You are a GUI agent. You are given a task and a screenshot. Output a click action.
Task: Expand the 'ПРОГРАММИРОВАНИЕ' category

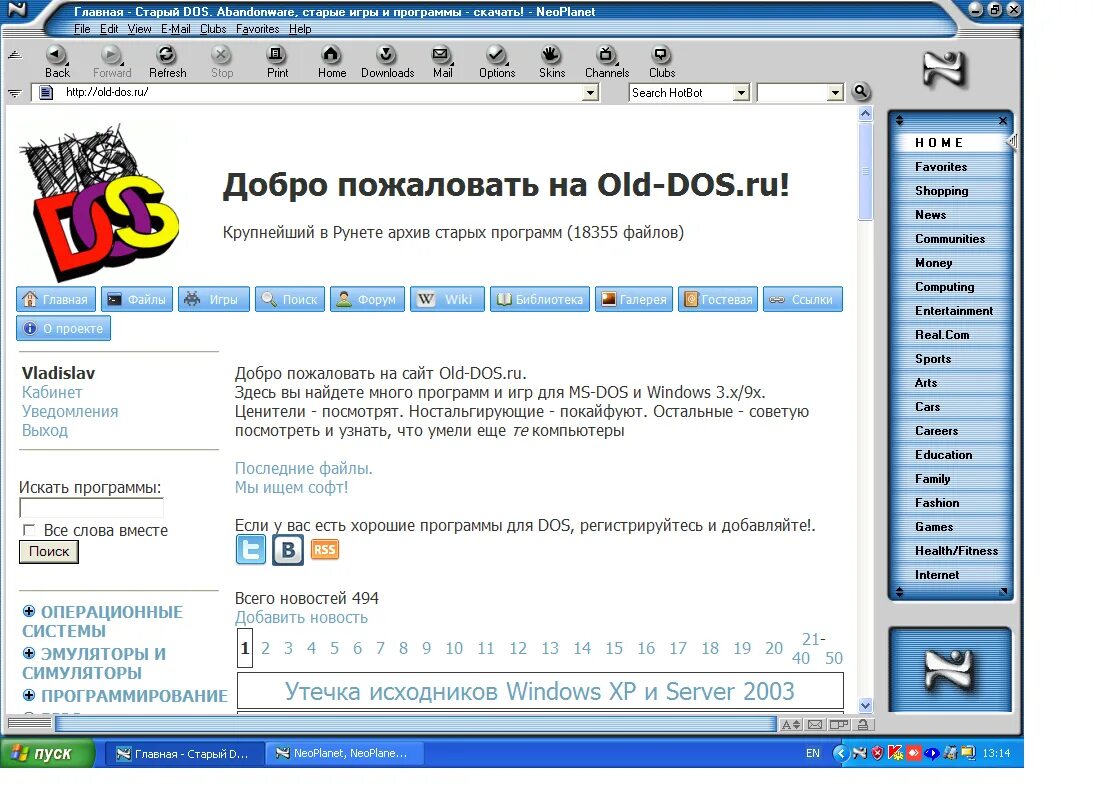pyautogui.click(x=29, y=695)
